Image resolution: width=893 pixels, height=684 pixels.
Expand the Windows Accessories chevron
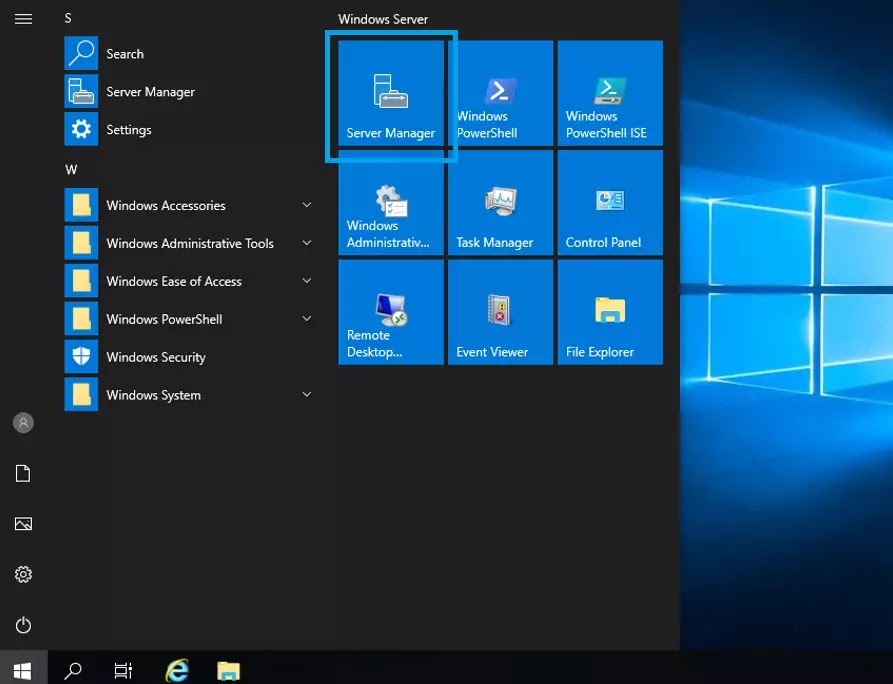pyautogui.click(x=306, y=205)
